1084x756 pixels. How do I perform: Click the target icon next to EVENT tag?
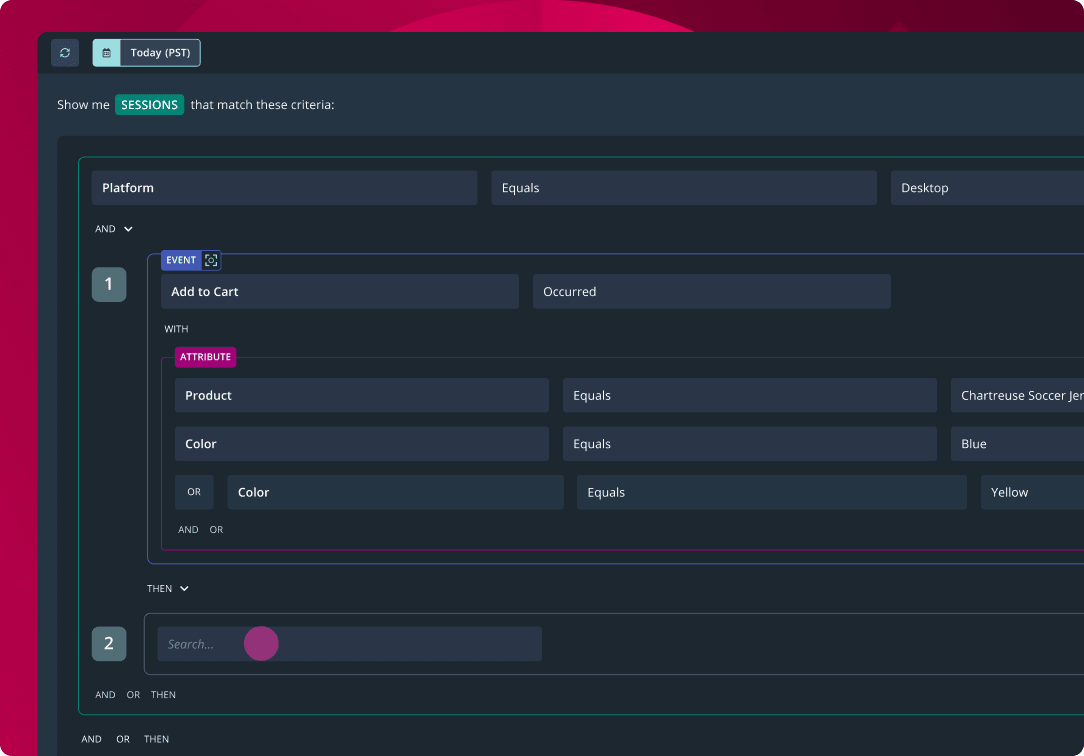pos(211,260)
